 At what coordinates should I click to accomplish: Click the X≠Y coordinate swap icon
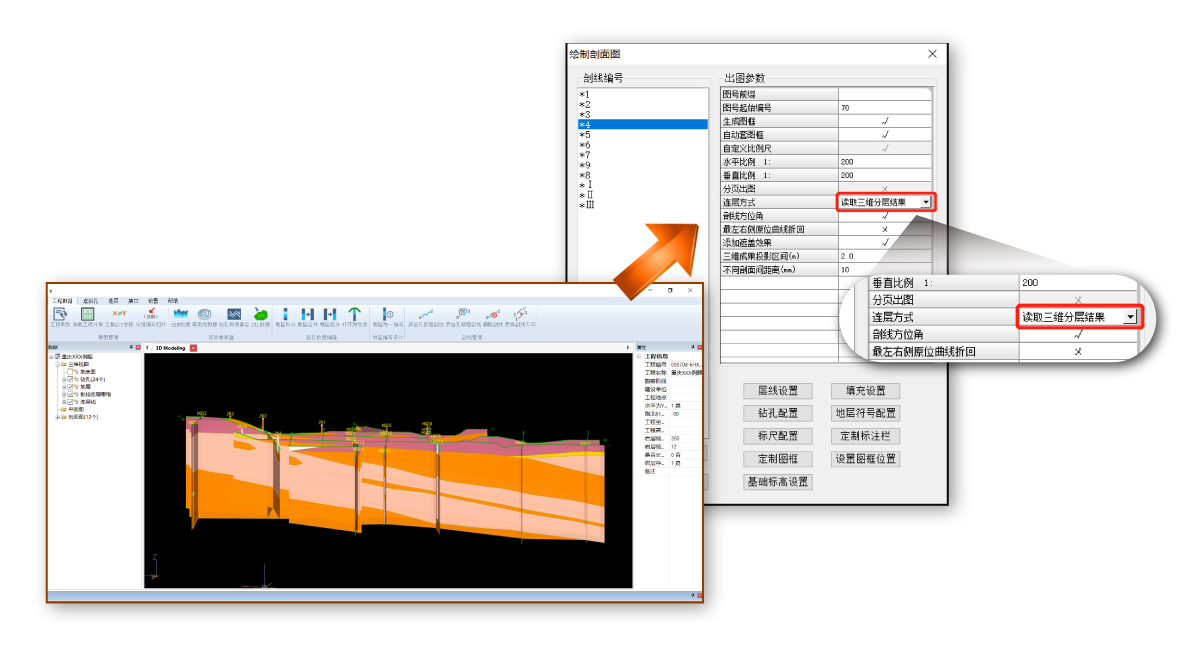coord(119,313)
